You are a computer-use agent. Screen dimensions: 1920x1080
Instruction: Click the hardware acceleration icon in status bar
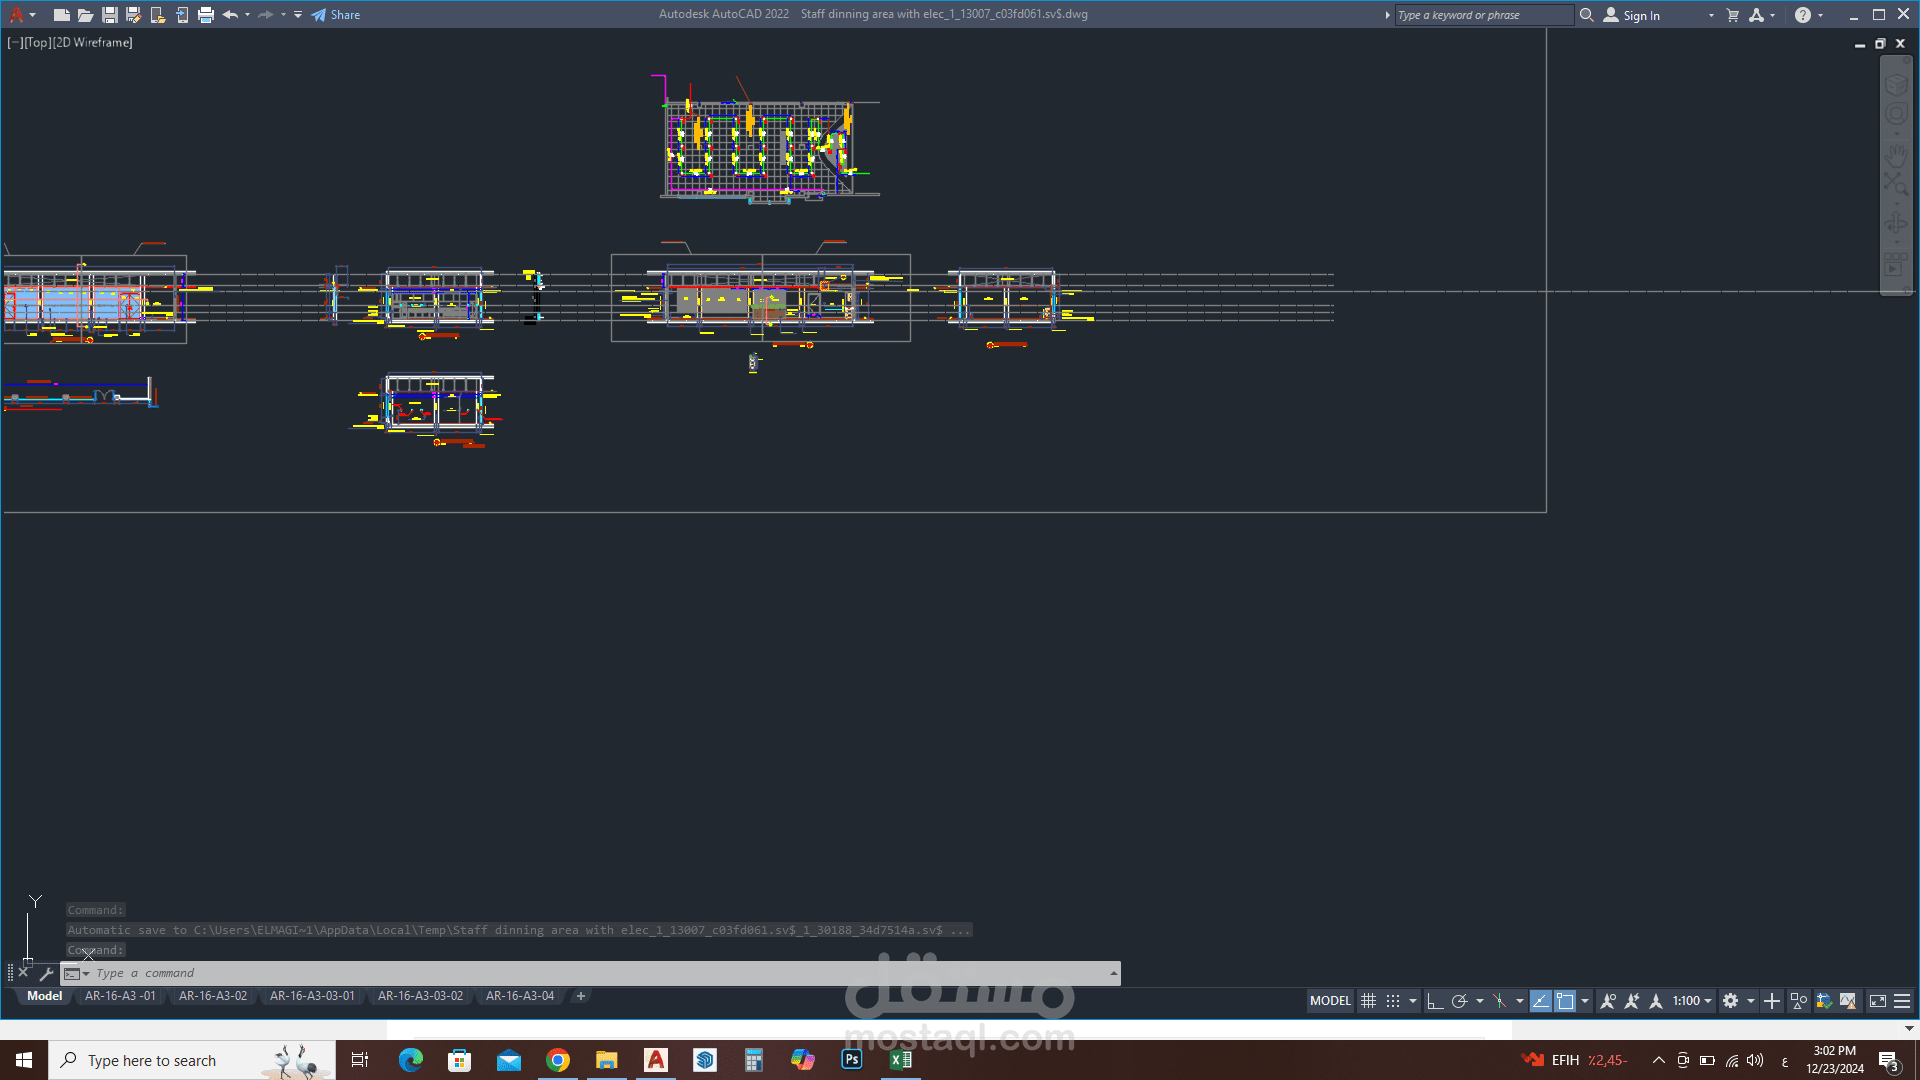click(1822, 1000)
